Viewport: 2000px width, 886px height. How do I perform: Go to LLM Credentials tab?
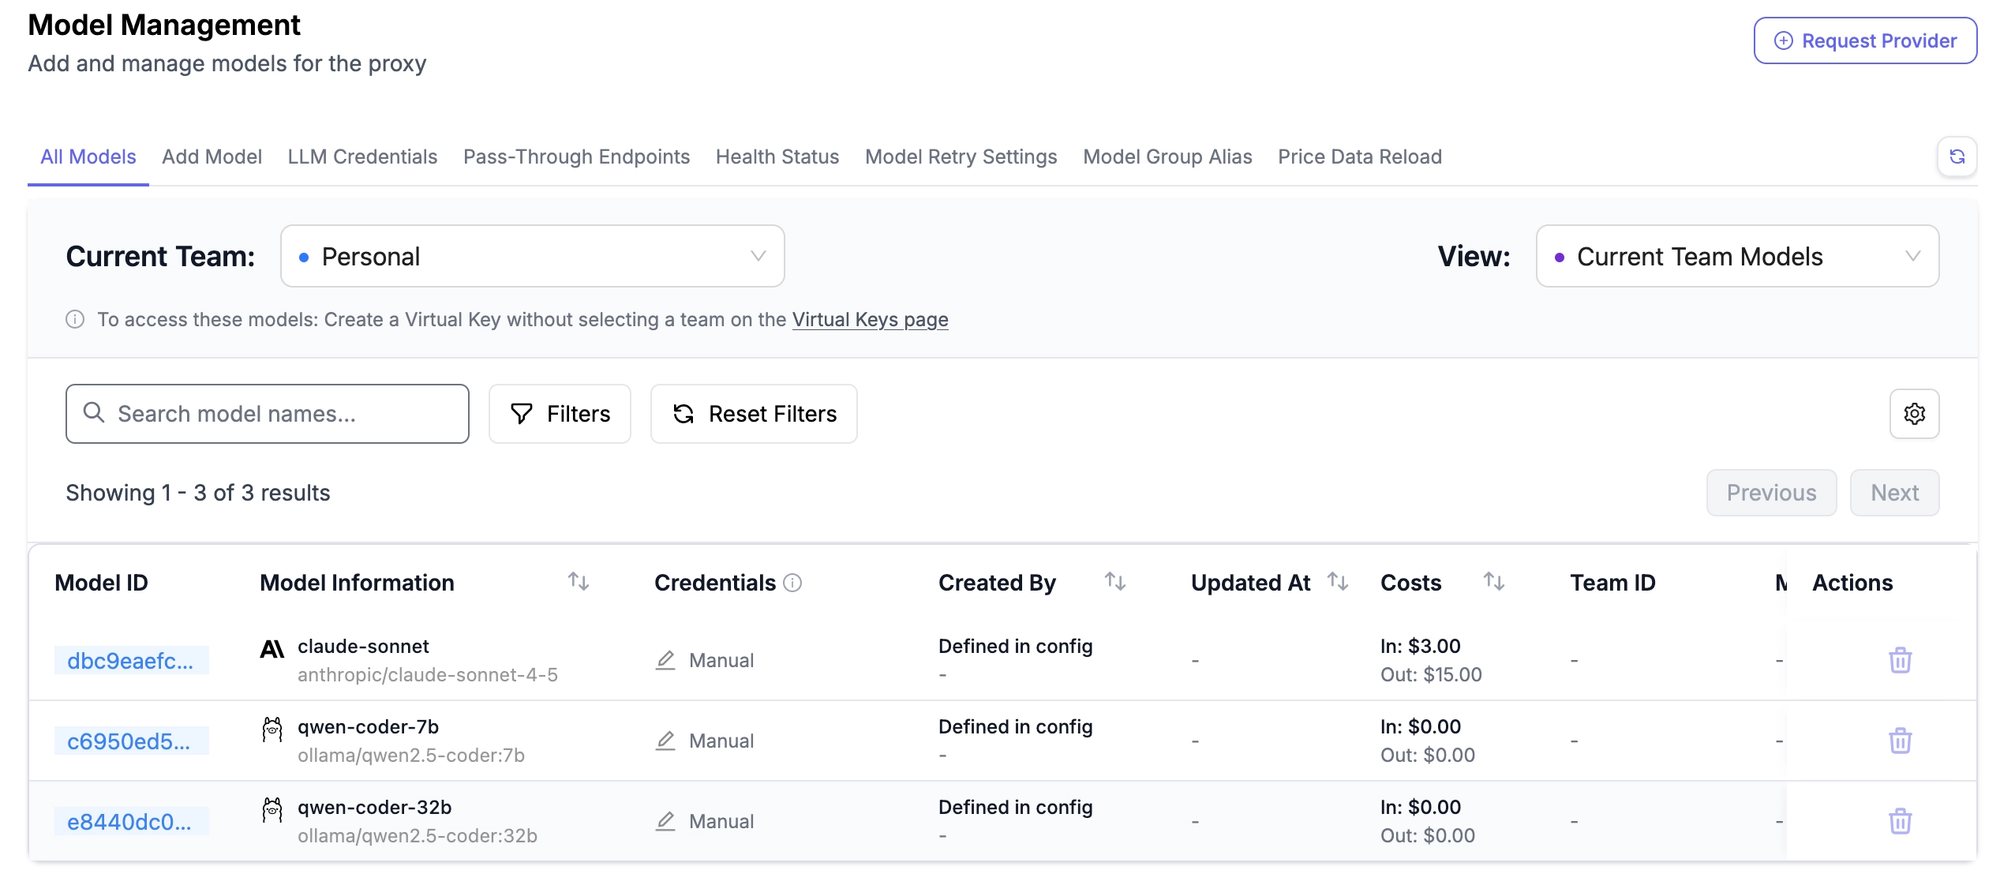(x=362, y=157)
